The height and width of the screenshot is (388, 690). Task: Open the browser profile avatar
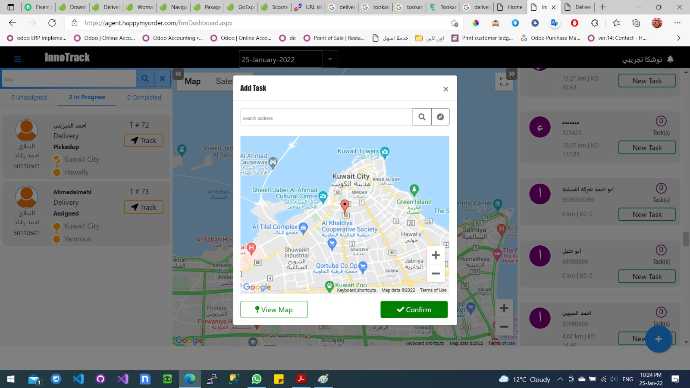tap(657, 23)
